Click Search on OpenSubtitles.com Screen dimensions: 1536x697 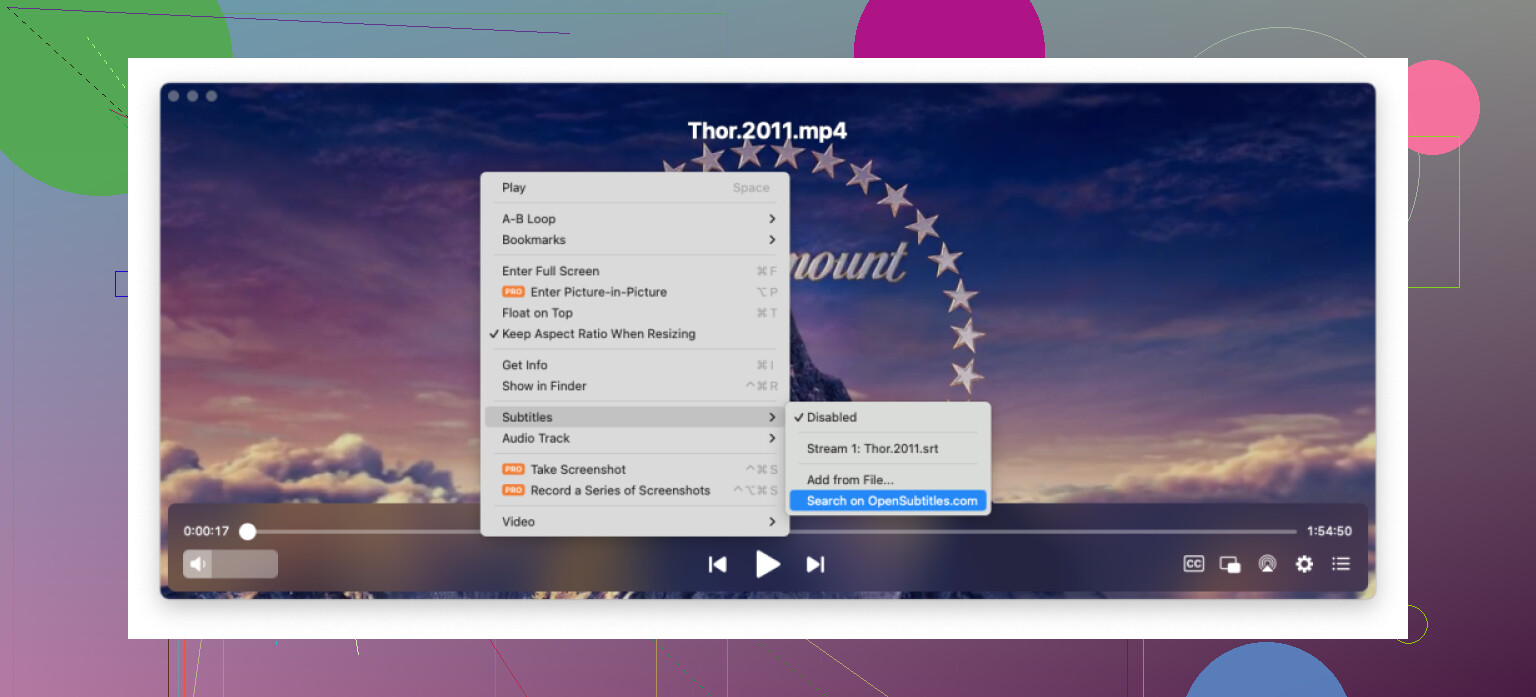(890, 501)
